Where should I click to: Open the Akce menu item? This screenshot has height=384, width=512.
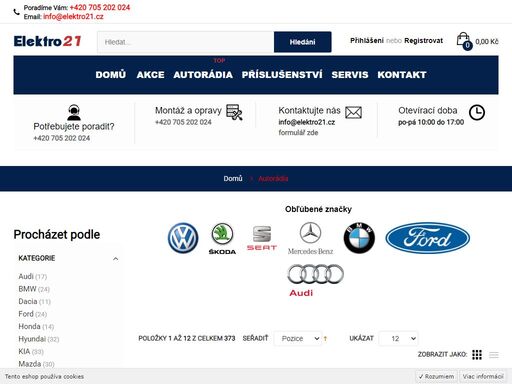pos(150,75)
